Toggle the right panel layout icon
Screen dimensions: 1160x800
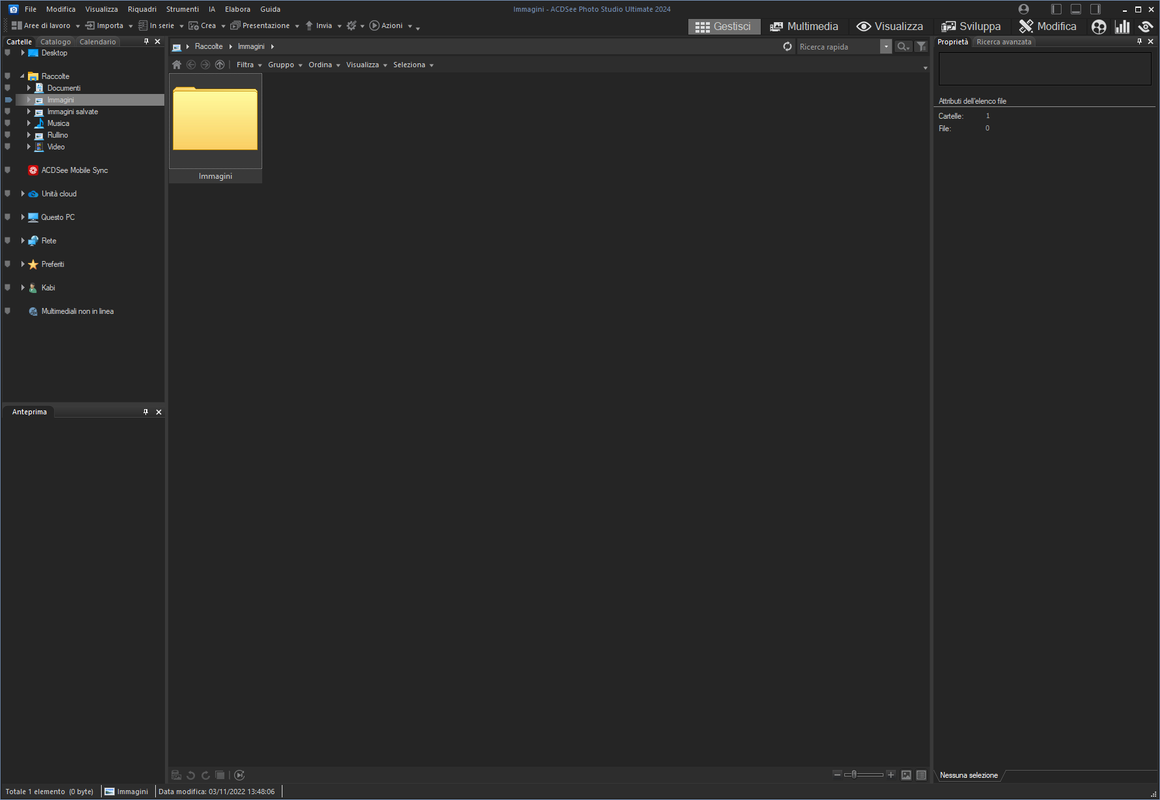click(1096, 9)
